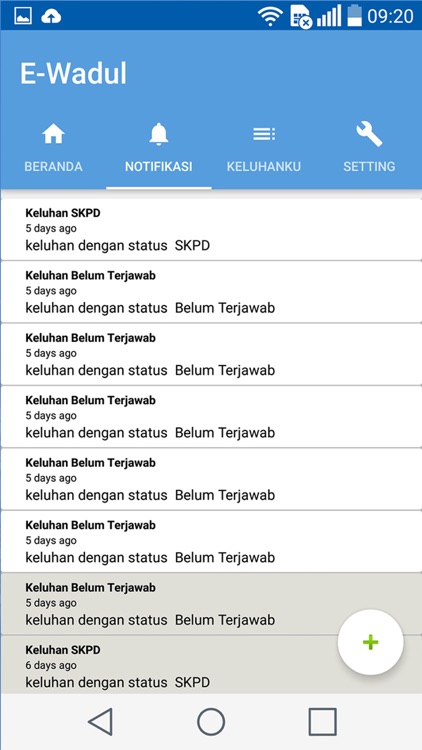The height and width of the screenshot is (750, 422).
Task: Click the 09:20 clock in status bar
Action: (390, 16)
